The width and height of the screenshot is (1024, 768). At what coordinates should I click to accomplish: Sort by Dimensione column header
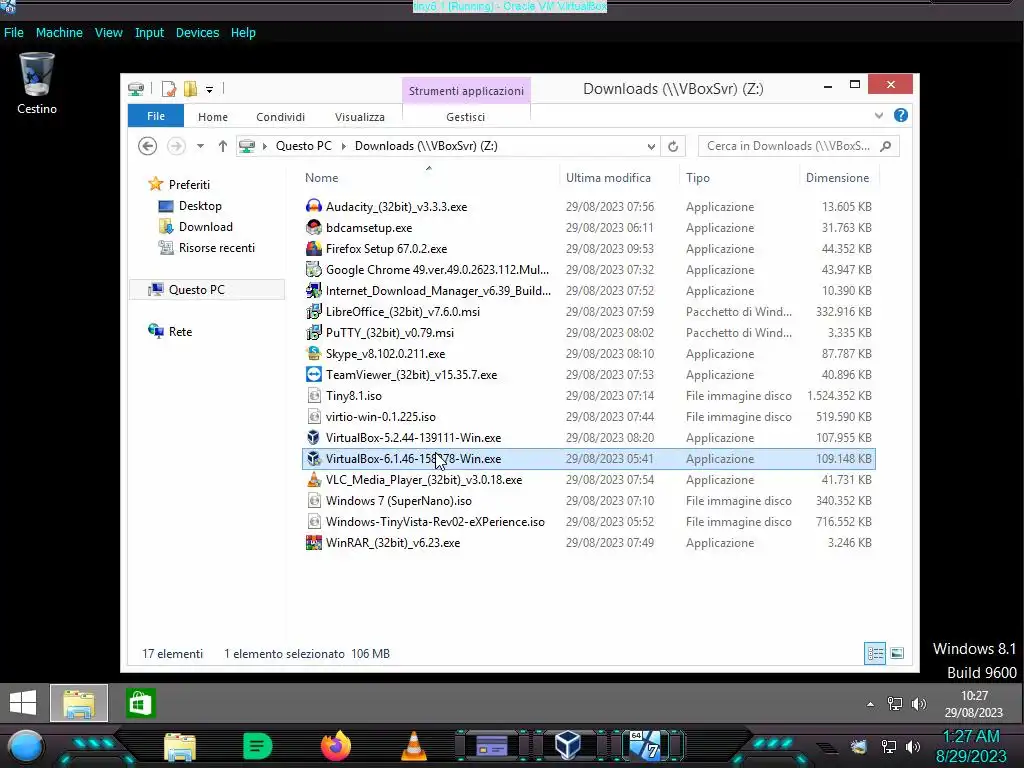point(838,178)
